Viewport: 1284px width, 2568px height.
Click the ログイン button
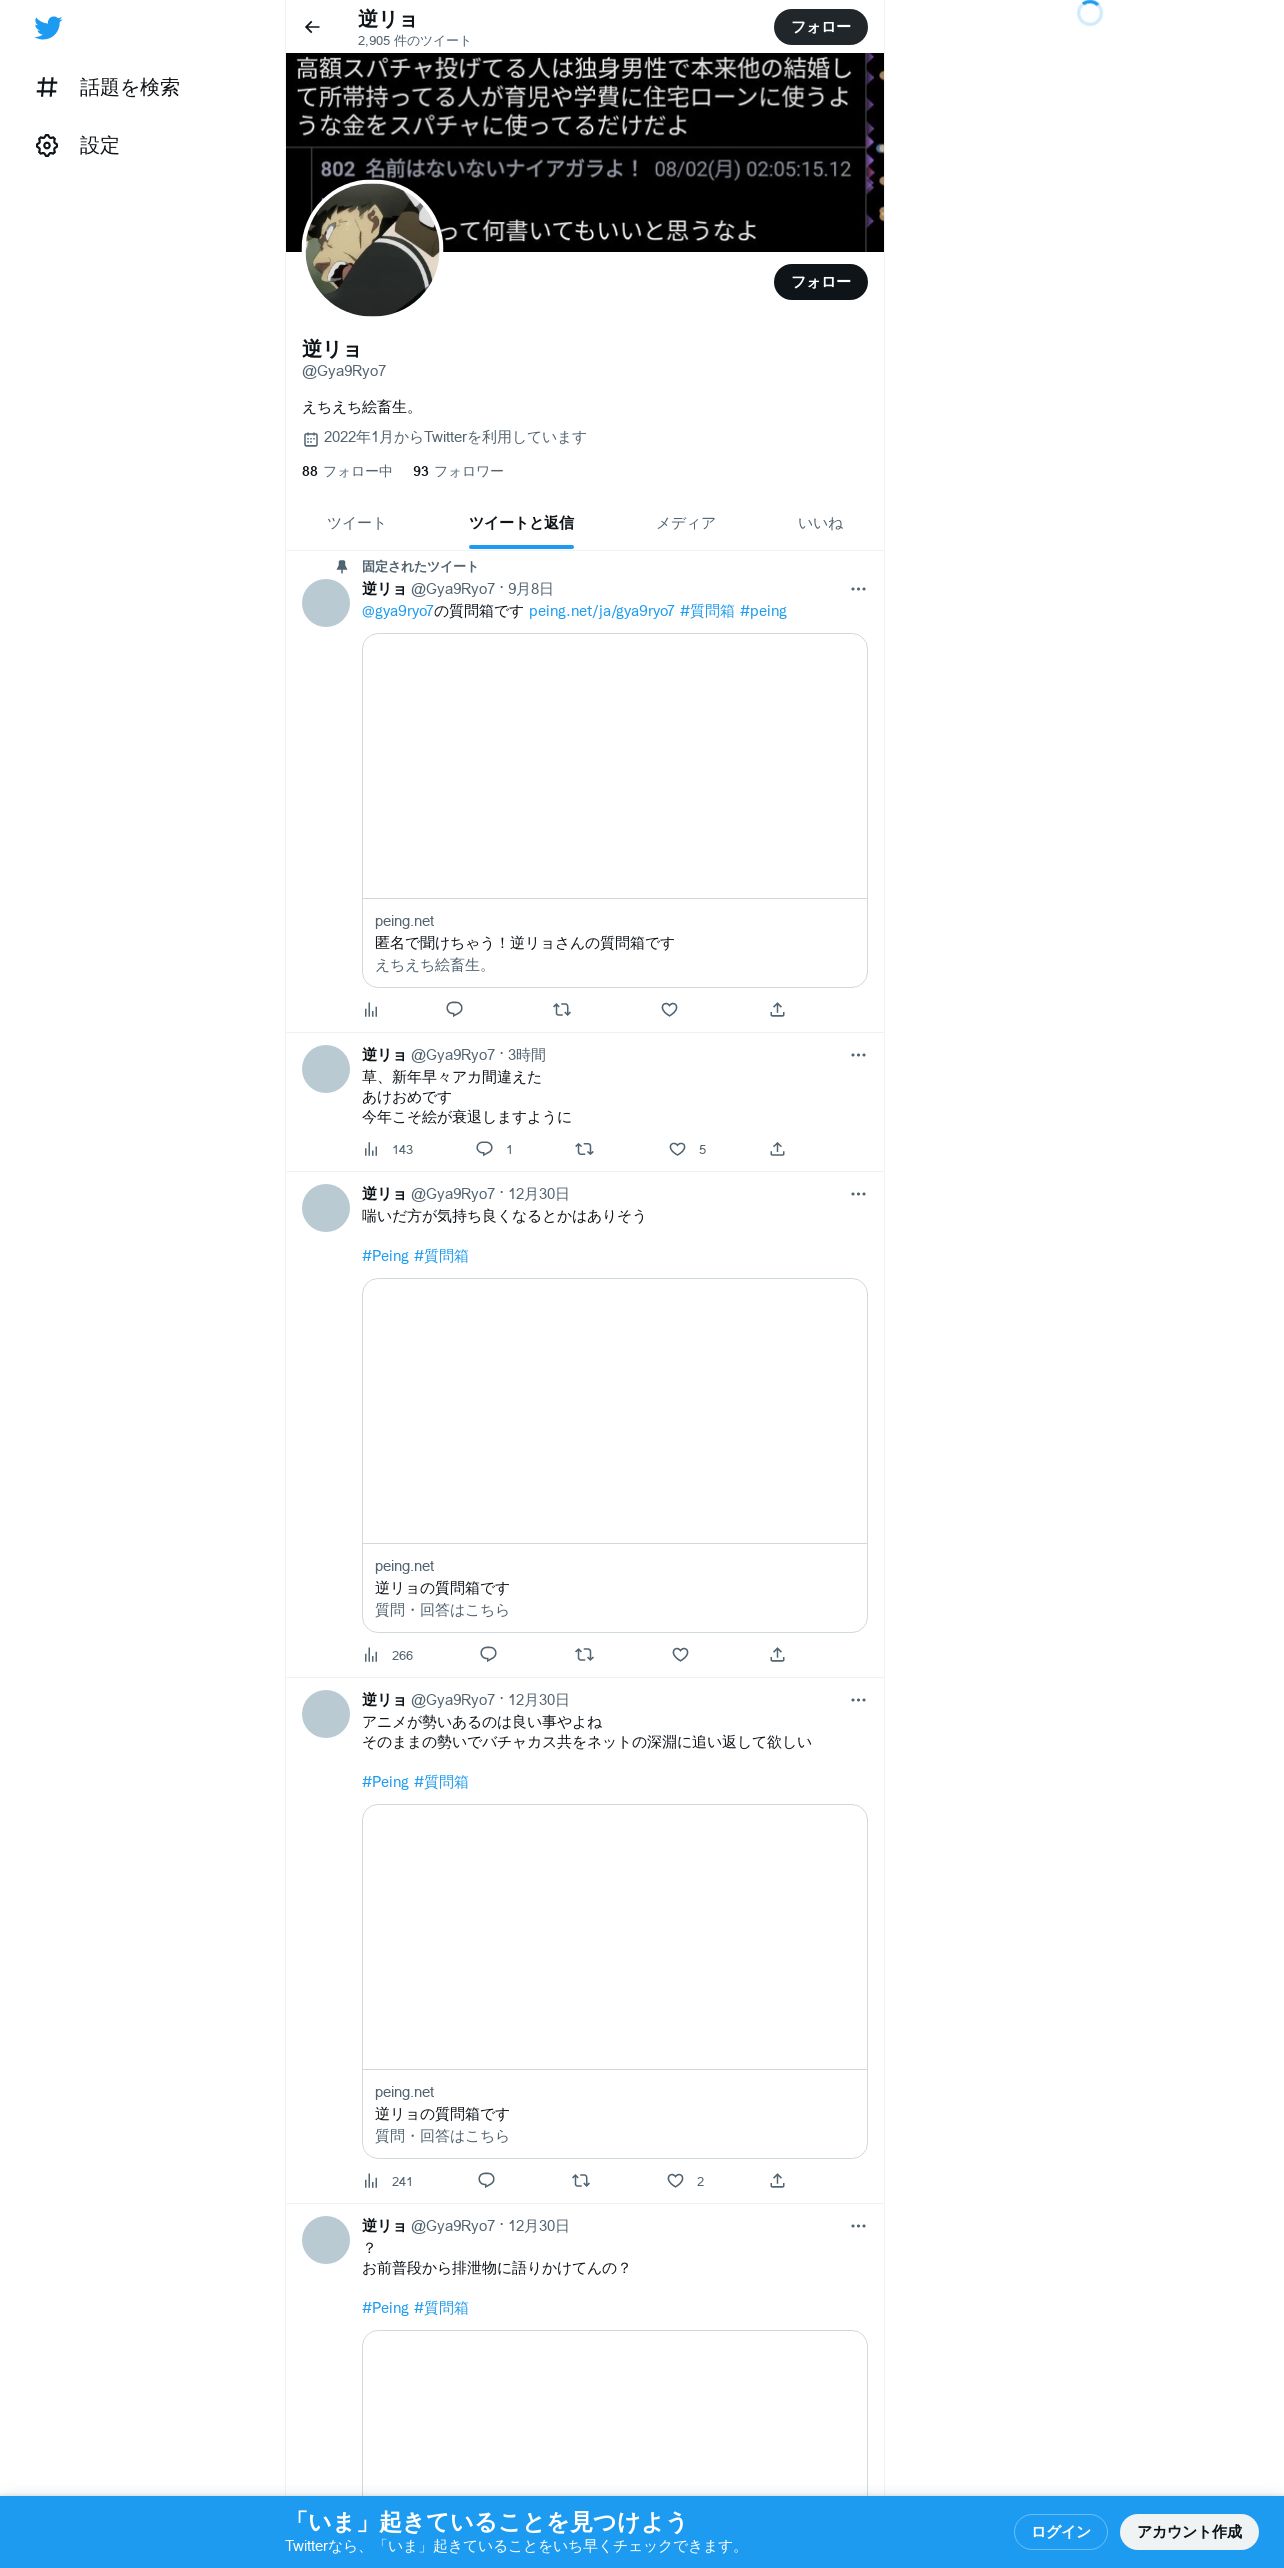[x=1061, y=2532]
